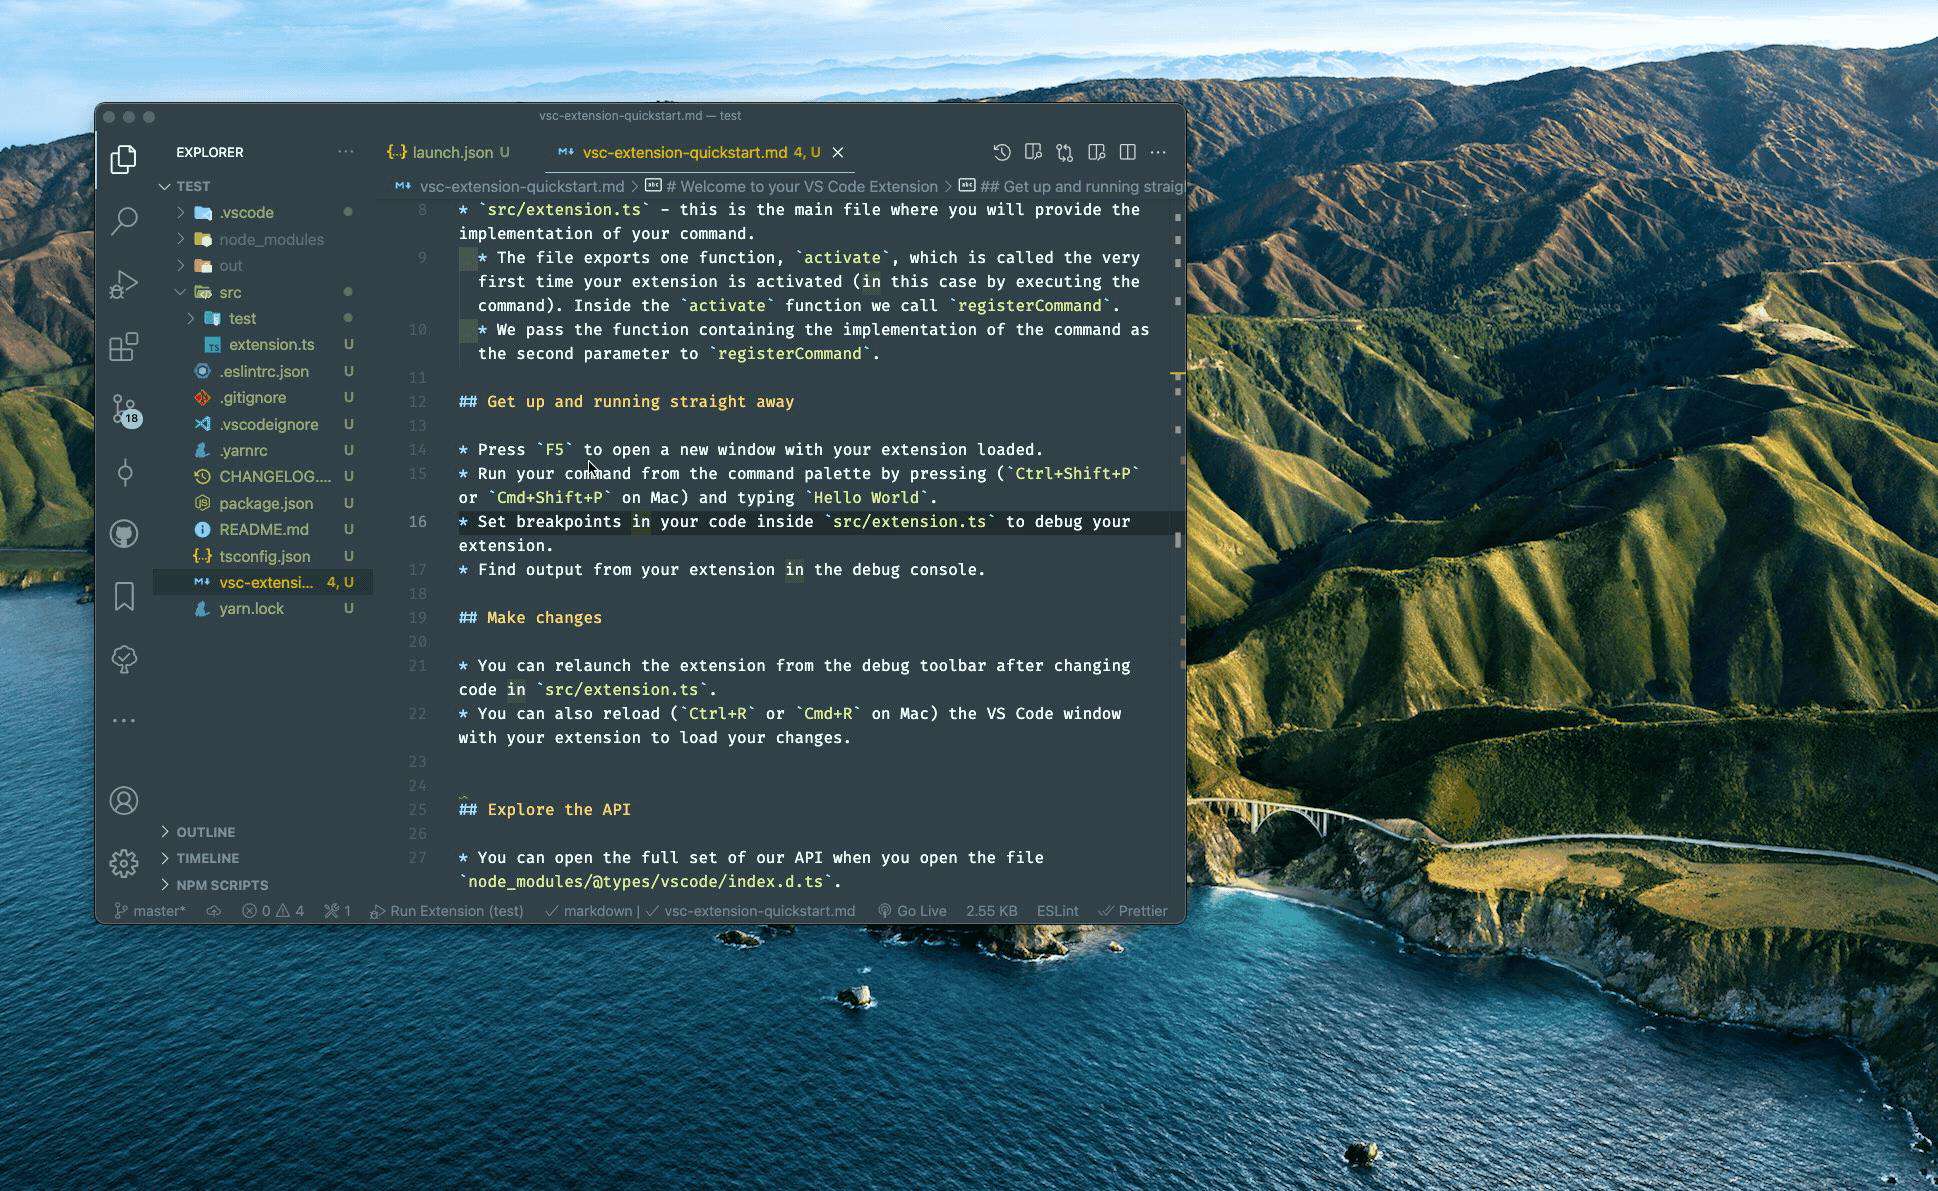Open Source Control view with 18 badge
Screen dimensions: 1938x1191
pyautogui.click(x=125, y=410)
